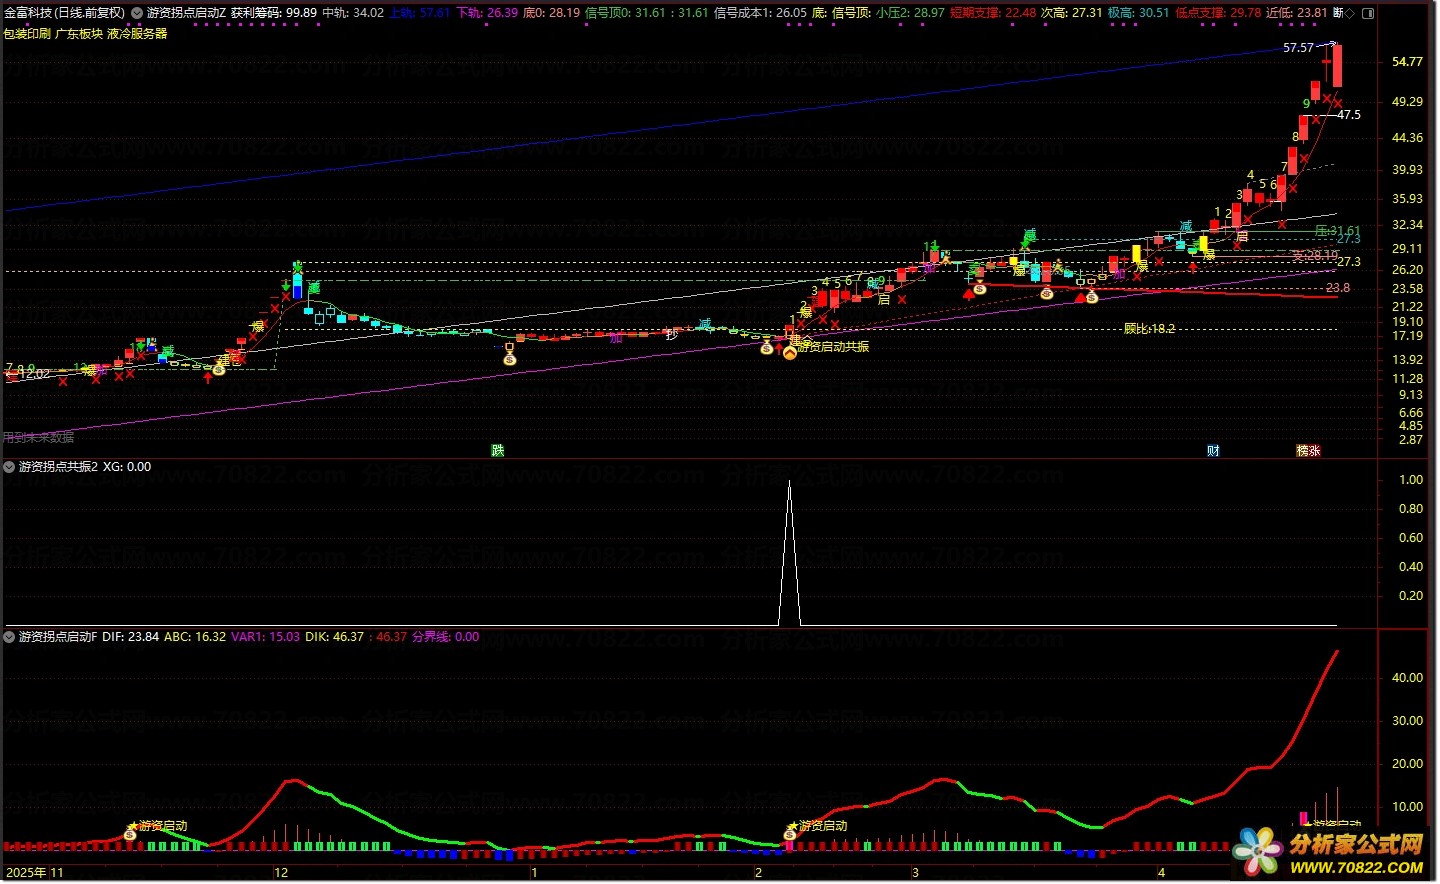Toggle the side panel icon at top right
1440x884 pixels.
click(1369, 13)
